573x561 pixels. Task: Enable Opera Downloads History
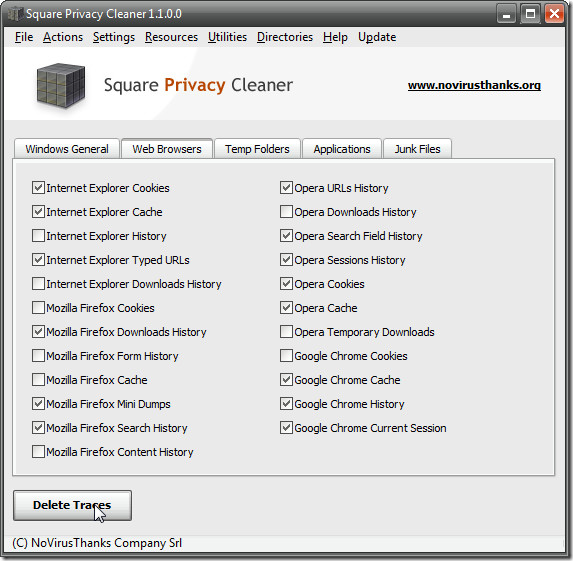(x=286, y=212)
